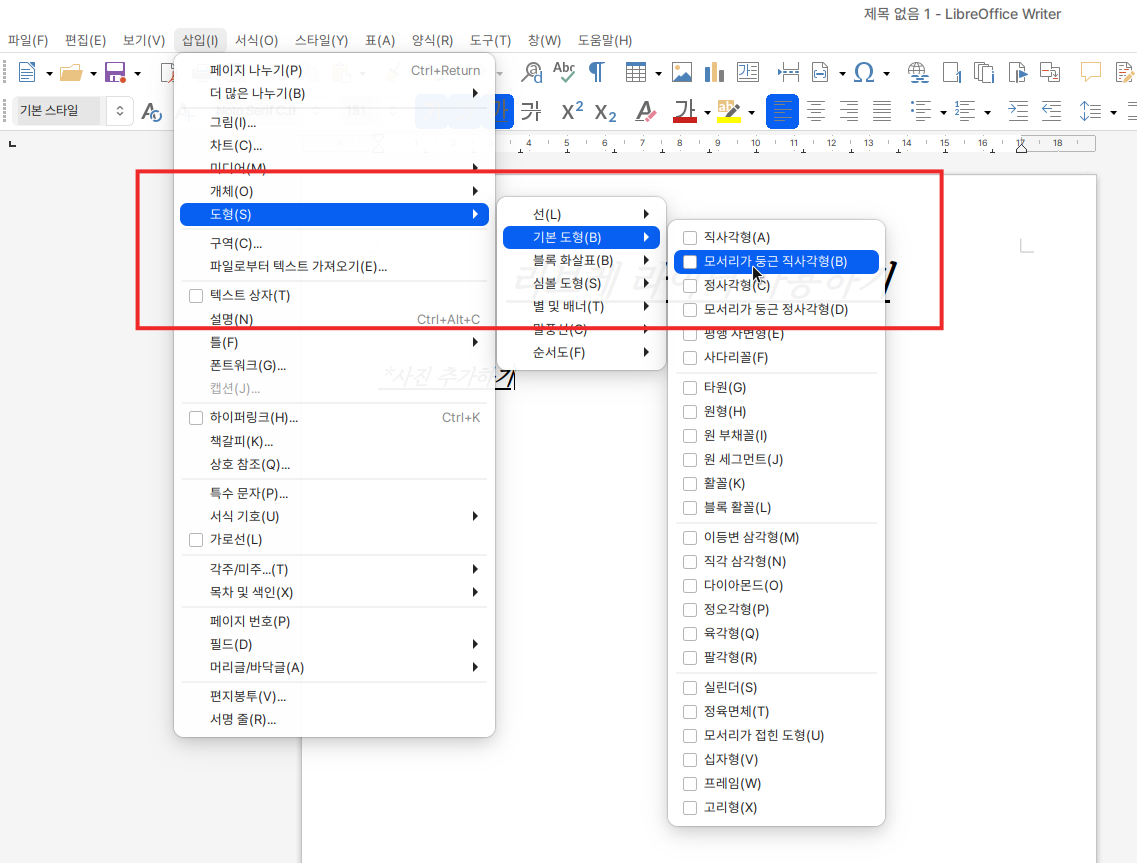Click the center alignment icon
Viewport: 1137px width, 863px height.
816,111
